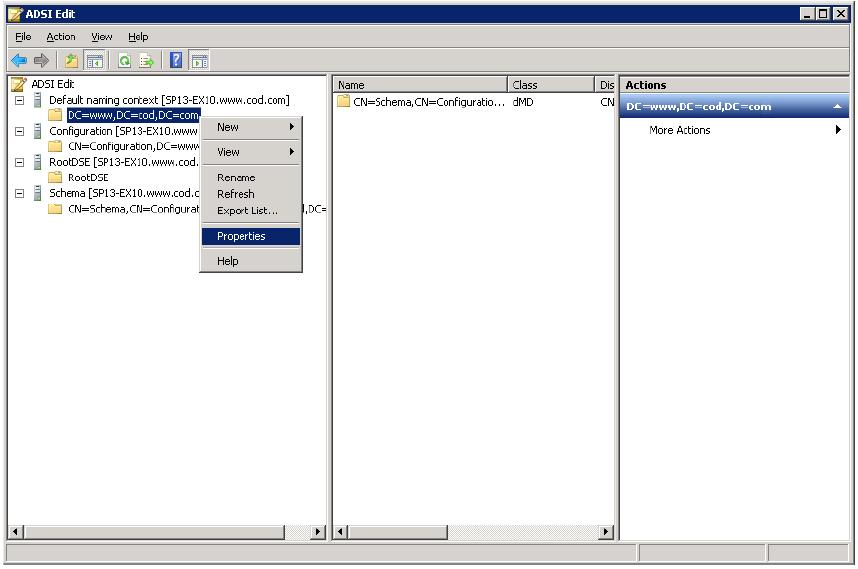Viewport: 858px width, 569px height.
Task: Collapse the Default naming context node
Action: coord(20,101)
